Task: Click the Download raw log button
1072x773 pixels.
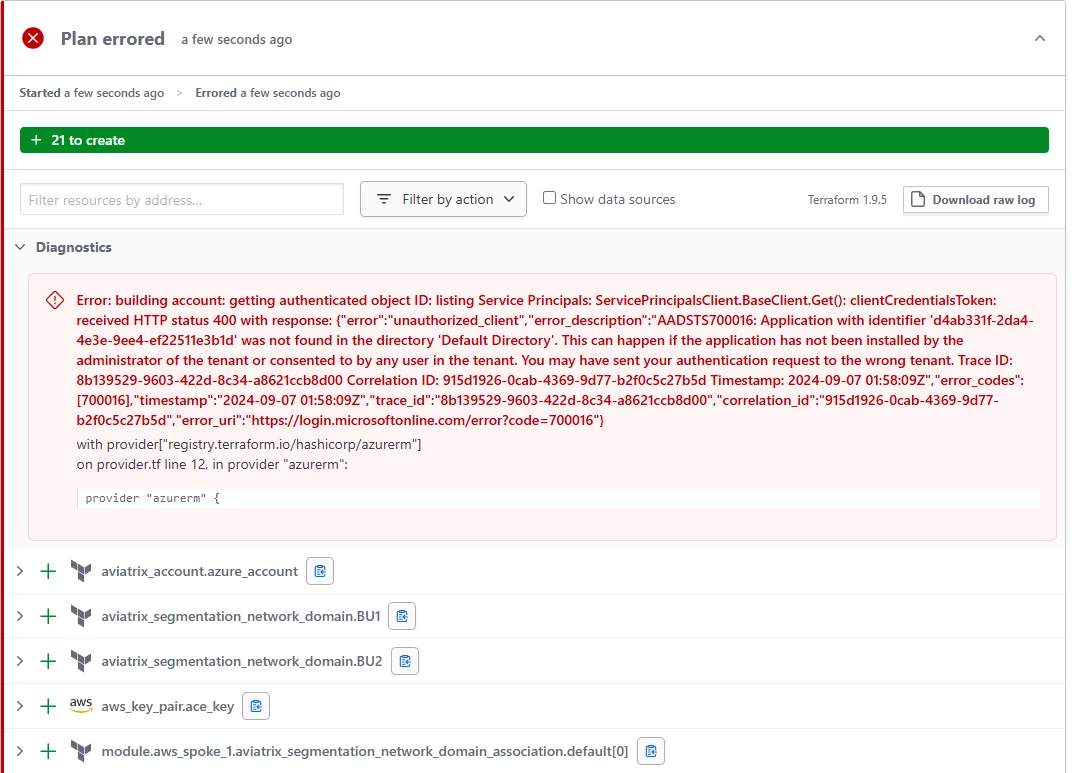Action: coord(976,200)
